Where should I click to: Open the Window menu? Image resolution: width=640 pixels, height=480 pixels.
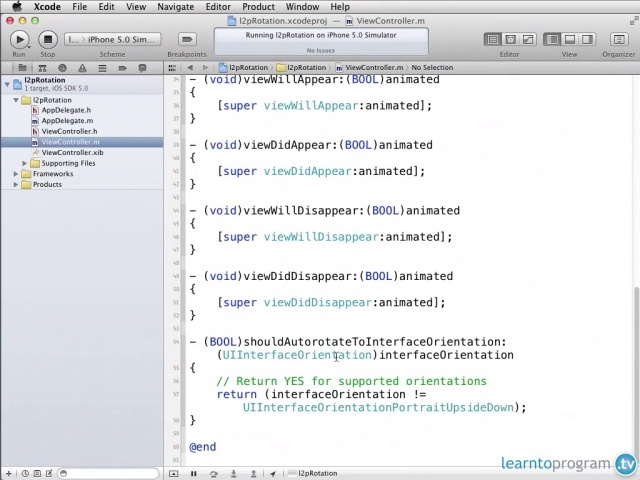302,7
